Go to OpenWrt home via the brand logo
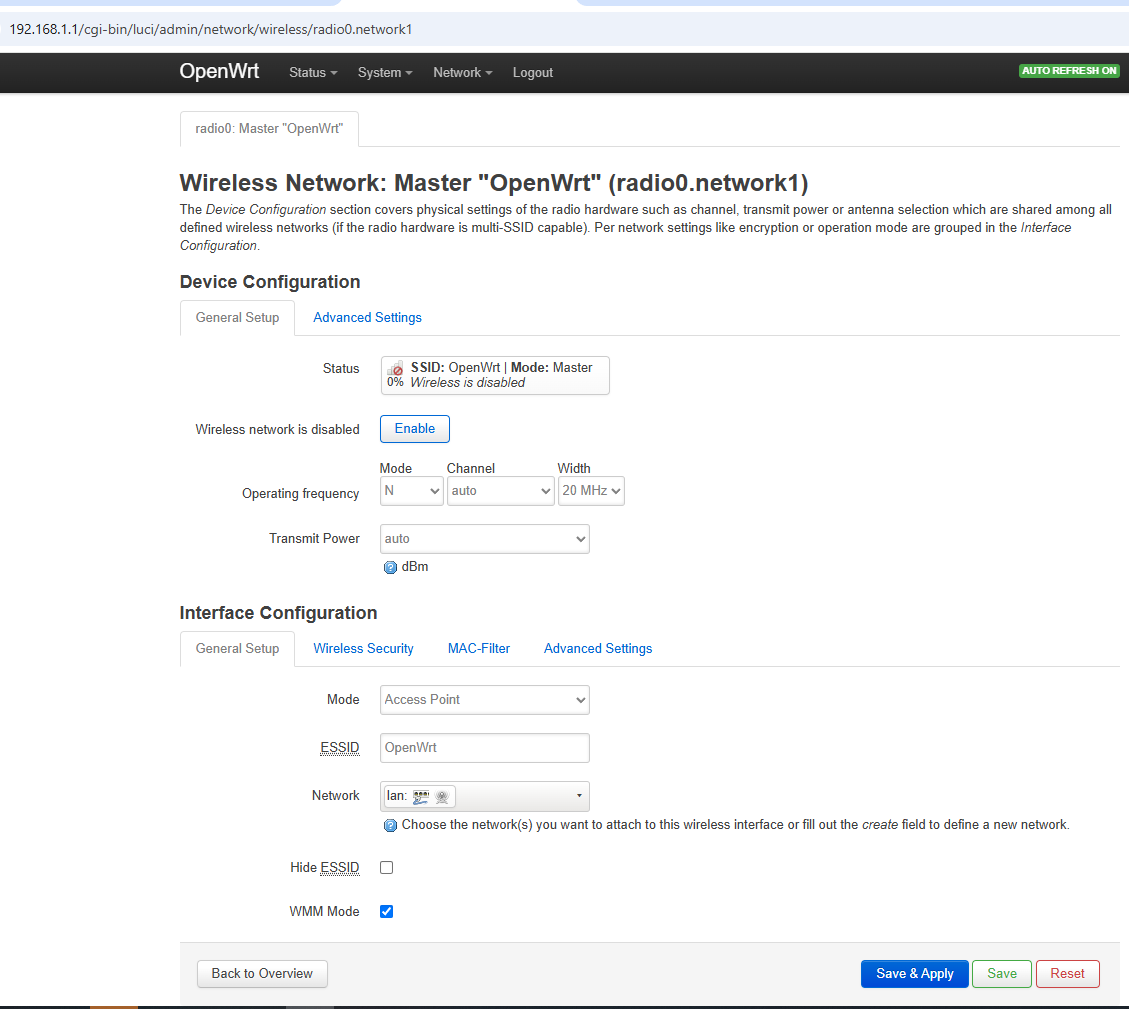This screenshot has height=1009, width=1129. (220, 71)
